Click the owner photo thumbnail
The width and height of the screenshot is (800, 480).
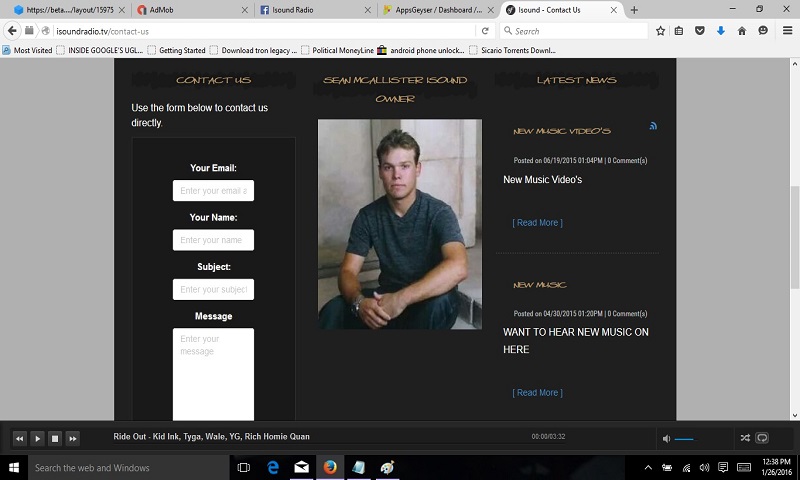399,224
